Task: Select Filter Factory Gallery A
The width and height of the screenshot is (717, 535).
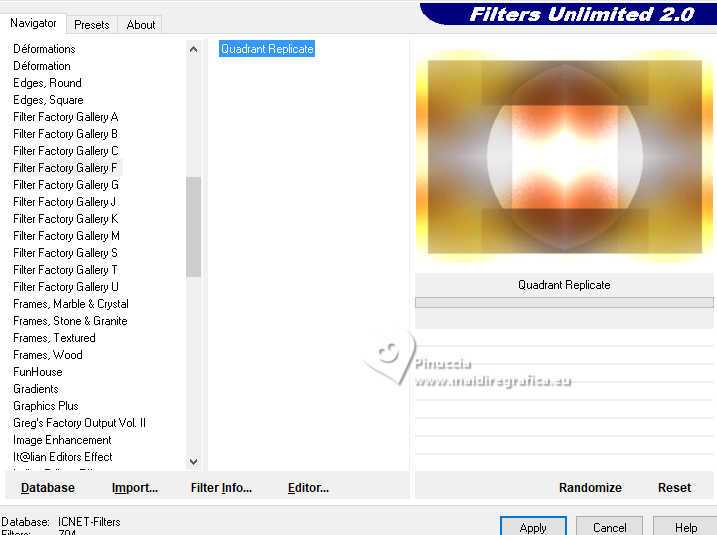Action: [x=65, y=117]
